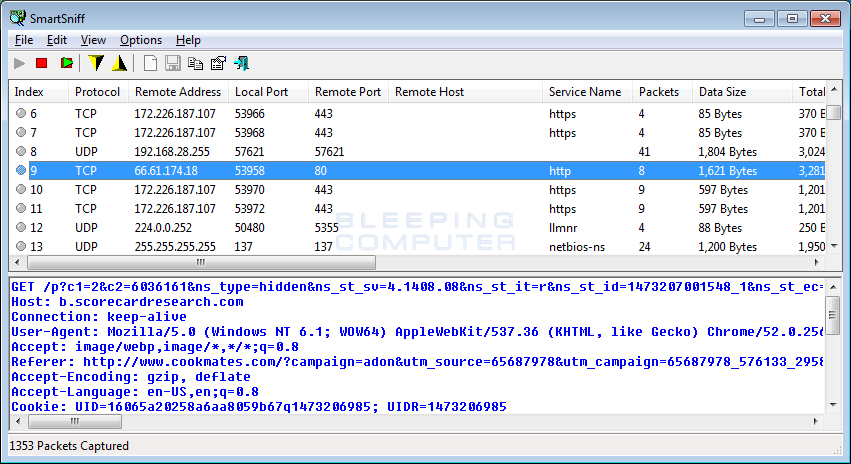851x464 pixels.
Task: Sort by the Protocol column header
Action: [98, 92]
